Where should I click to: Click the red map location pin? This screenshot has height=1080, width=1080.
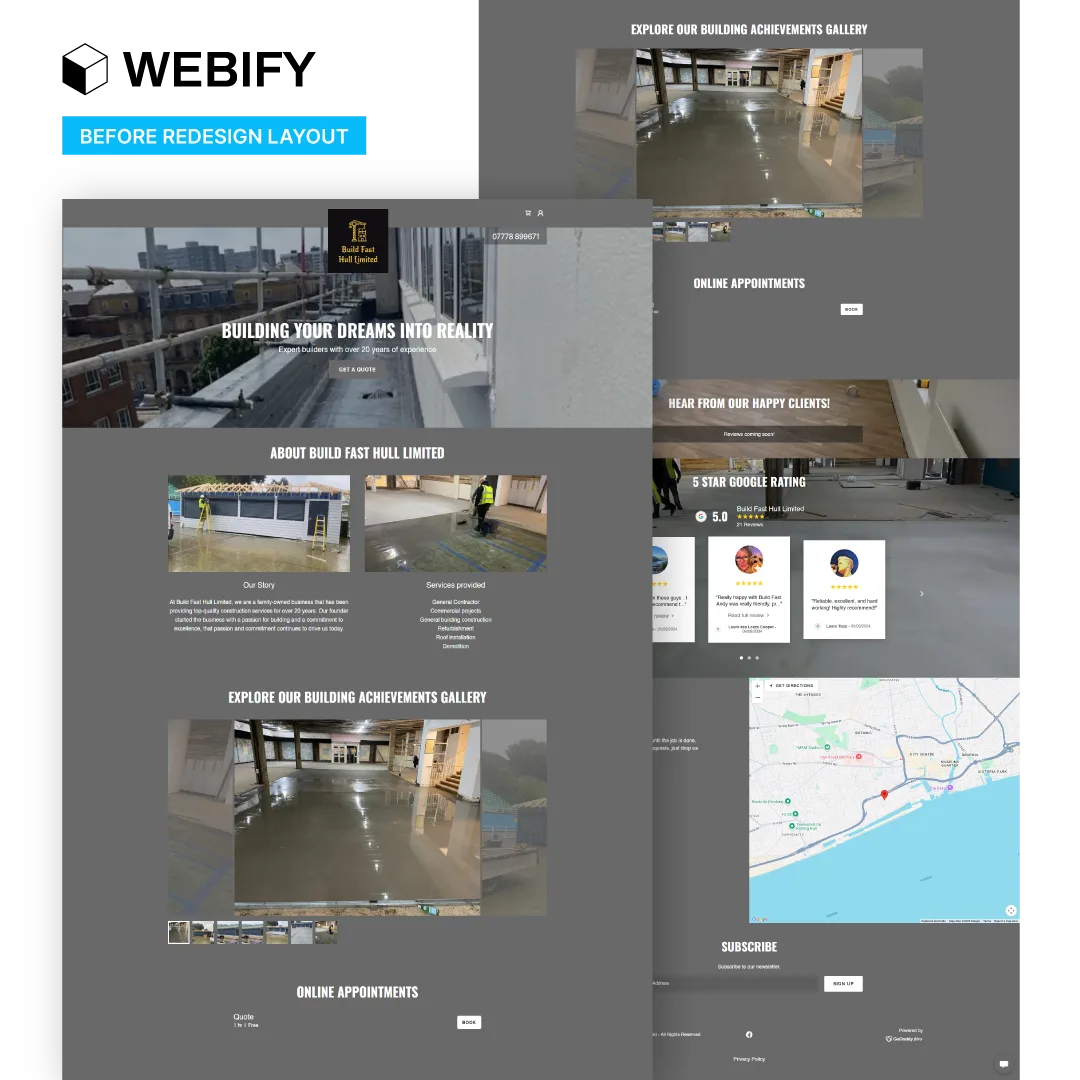[884, 794]
